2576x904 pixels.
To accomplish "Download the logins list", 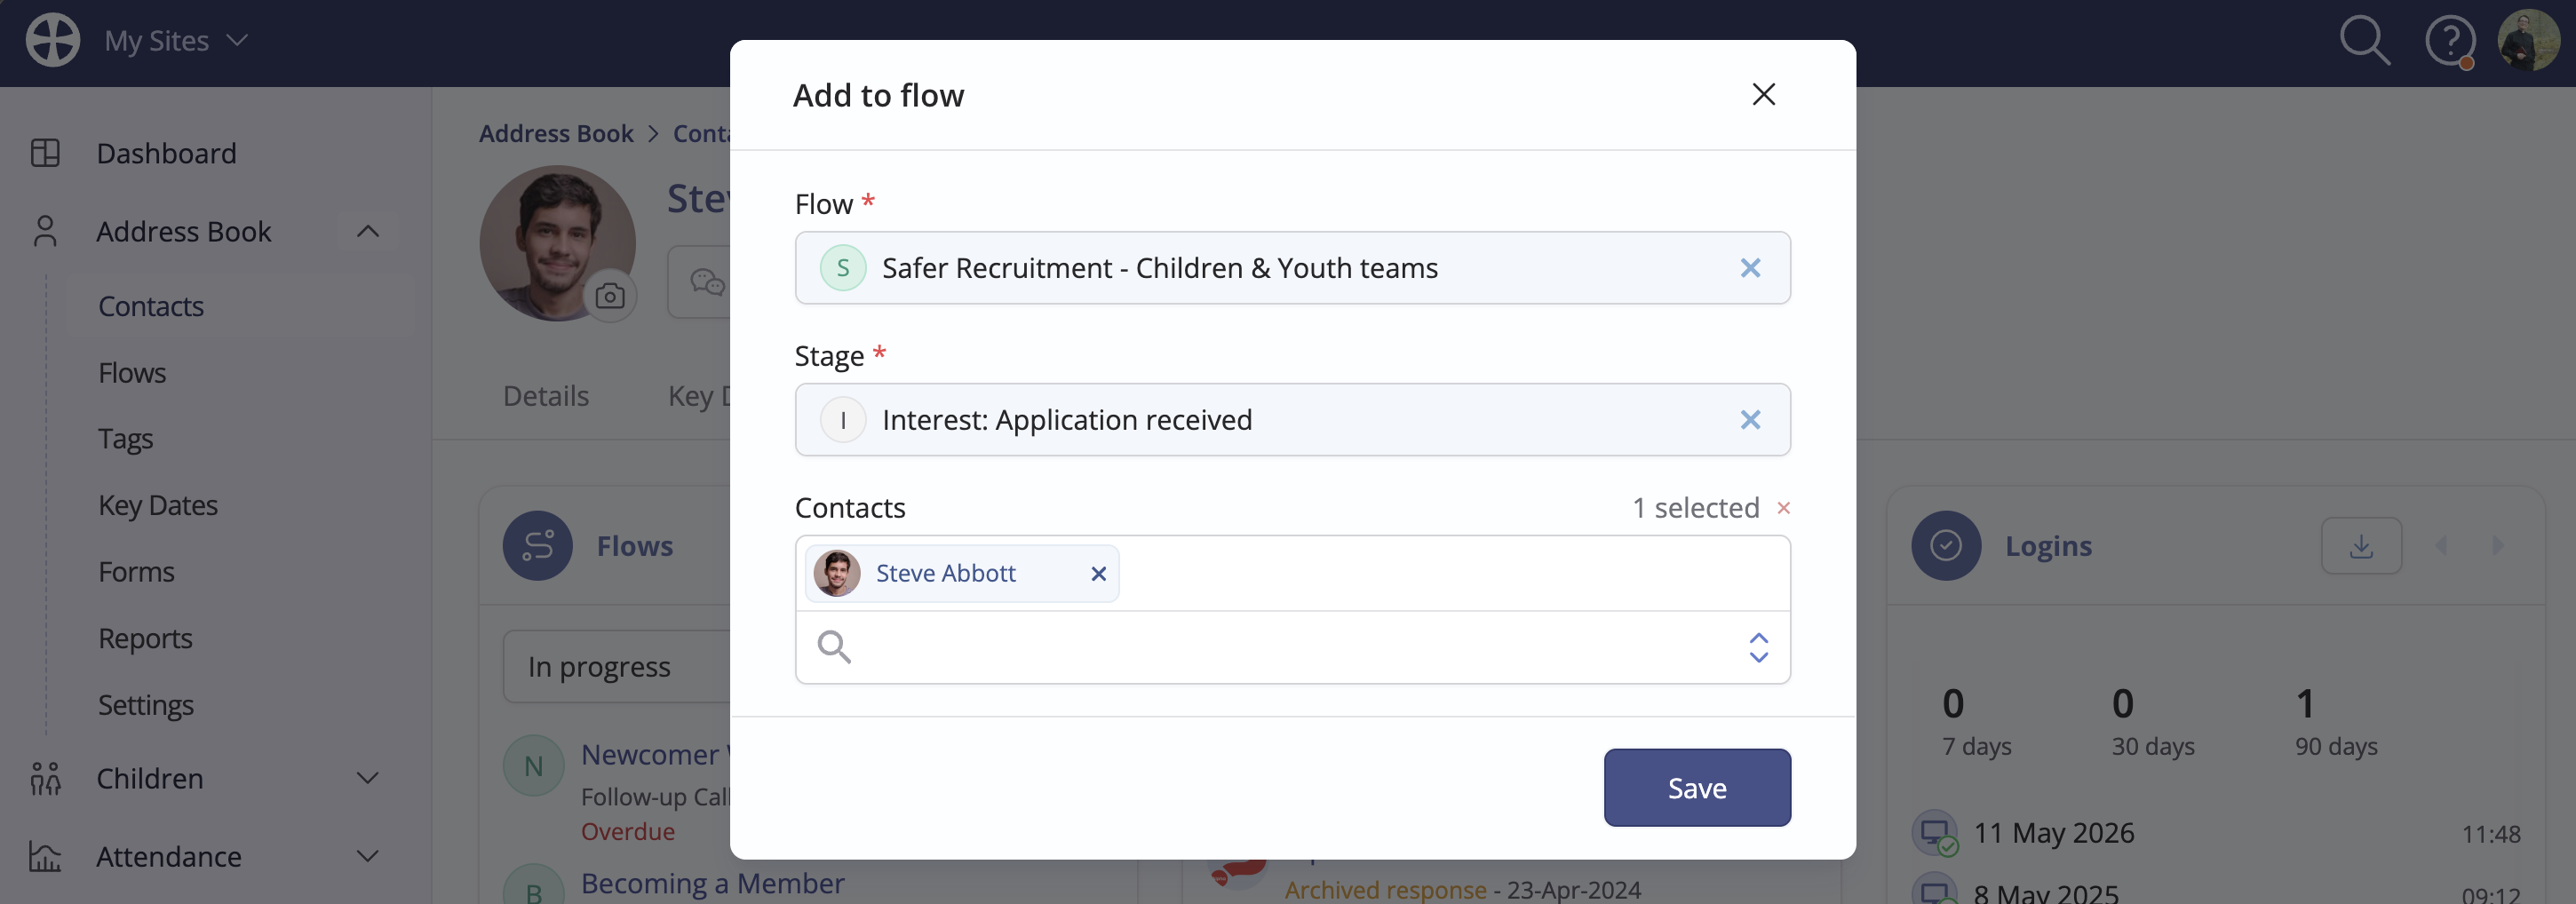I will (x=2361, y=546).
